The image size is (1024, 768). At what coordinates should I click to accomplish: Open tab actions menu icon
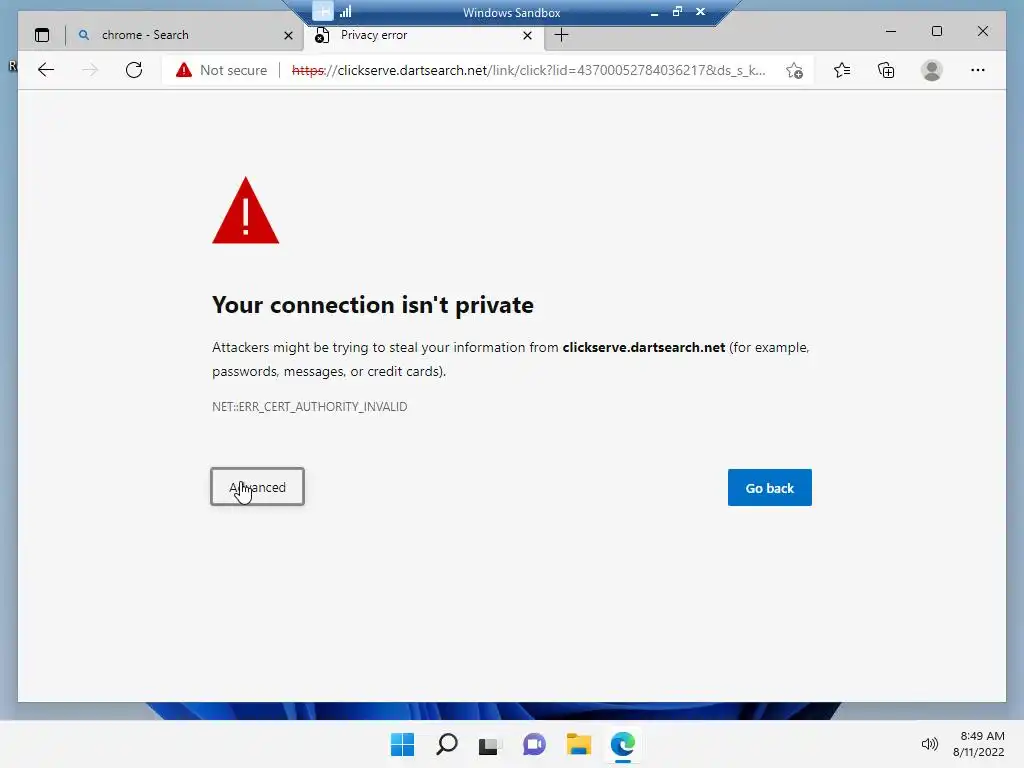click(x=42, y=35)
